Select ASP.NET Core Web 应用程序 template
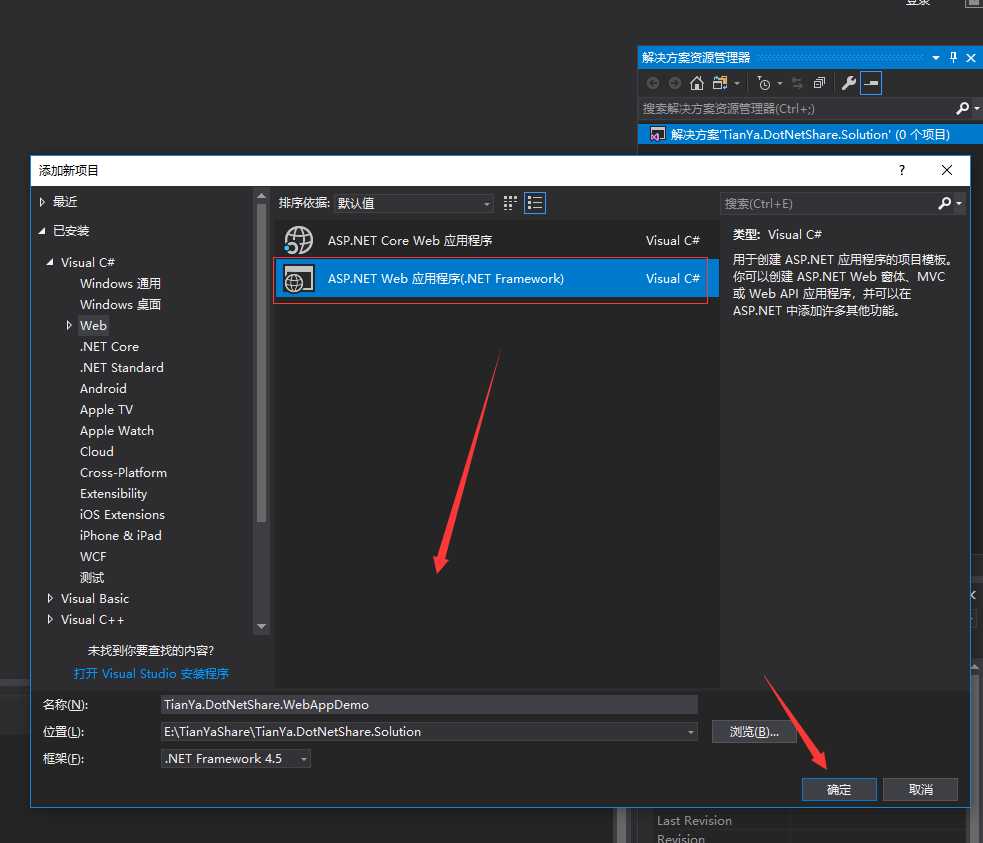 pos(497,240)
